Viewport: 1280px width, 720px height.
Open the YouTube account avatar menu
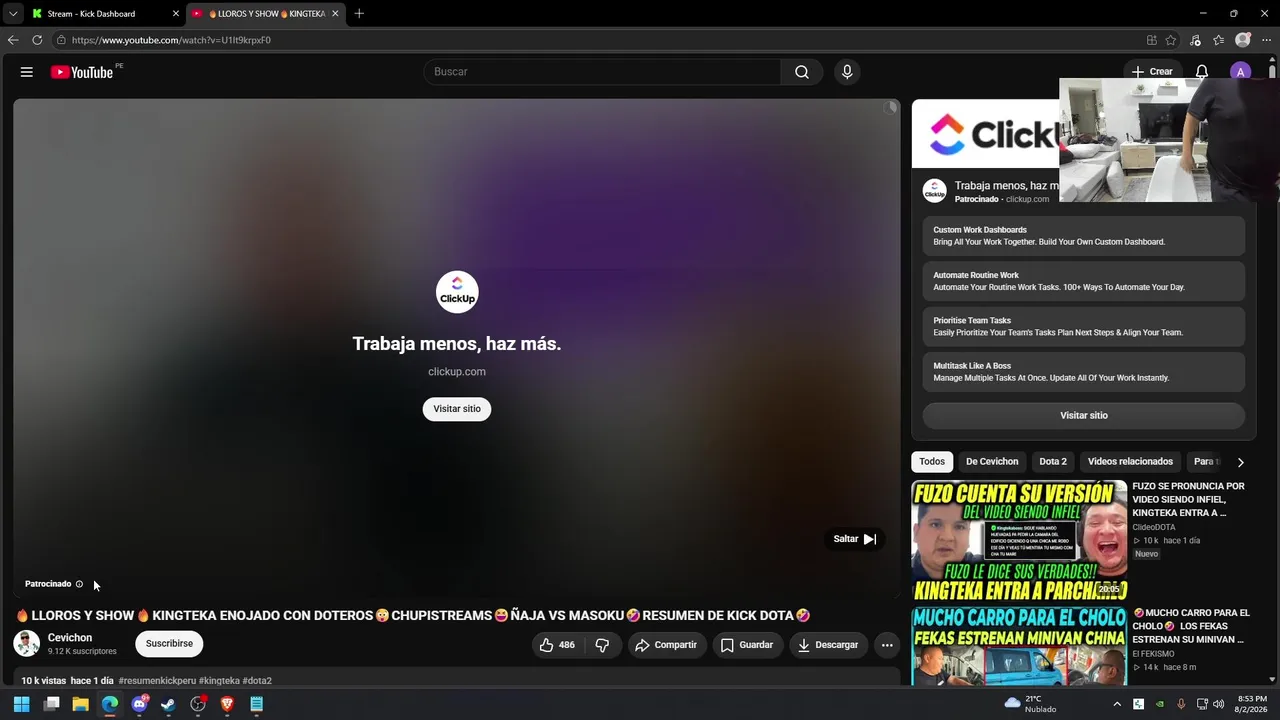[x=1241, y=72]
